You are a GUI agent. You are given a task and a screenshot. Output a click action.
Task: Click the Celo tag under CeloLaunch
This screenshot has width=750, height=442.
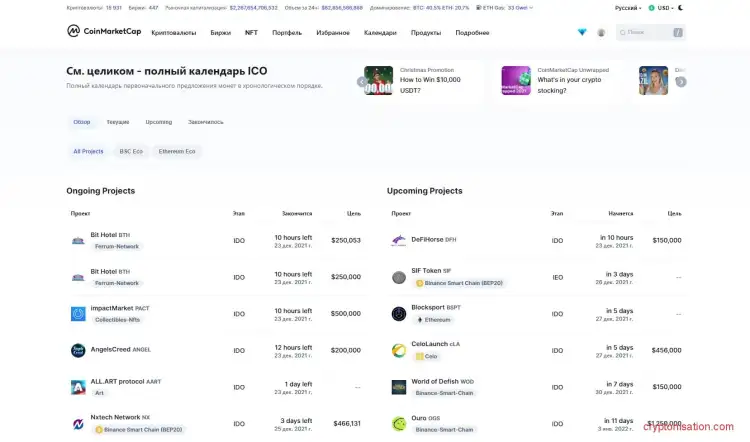coord(426,356)
